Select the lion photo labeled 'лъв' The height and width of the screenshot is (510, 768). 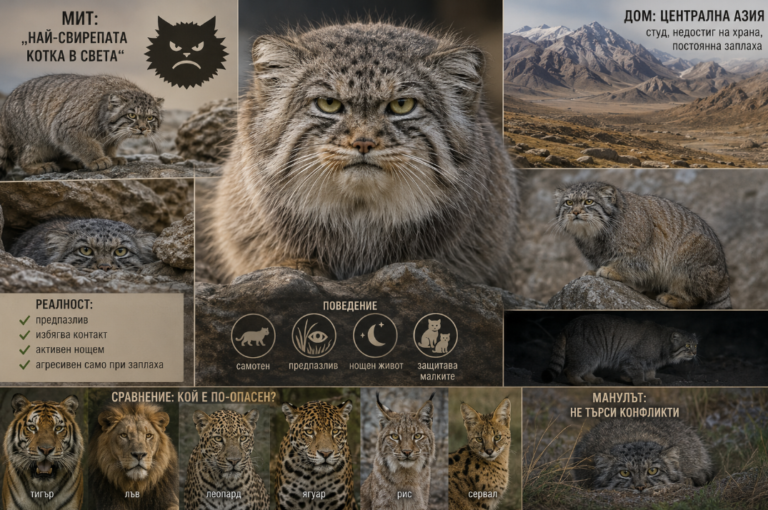(x=133, y=449)
